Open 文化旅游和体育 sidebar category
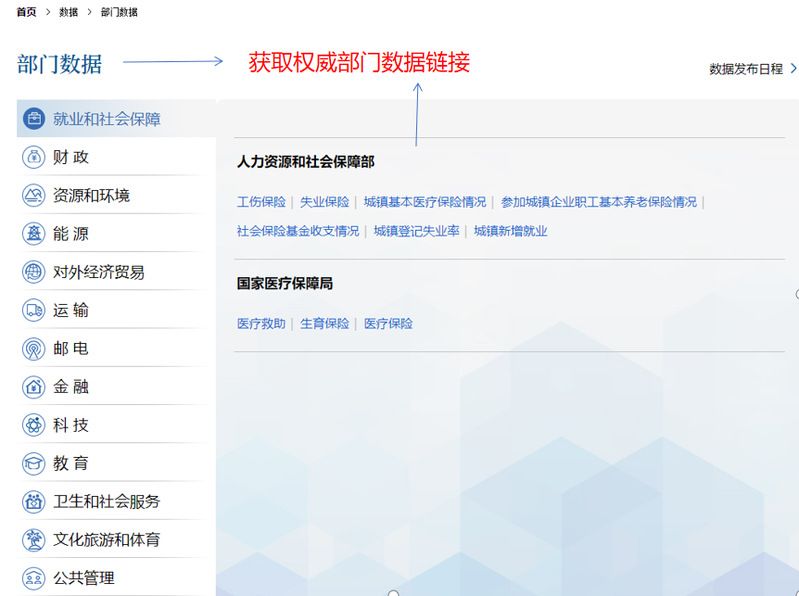Screen dimensions: 799x596 pyautogui.click(x=106, y=540)
